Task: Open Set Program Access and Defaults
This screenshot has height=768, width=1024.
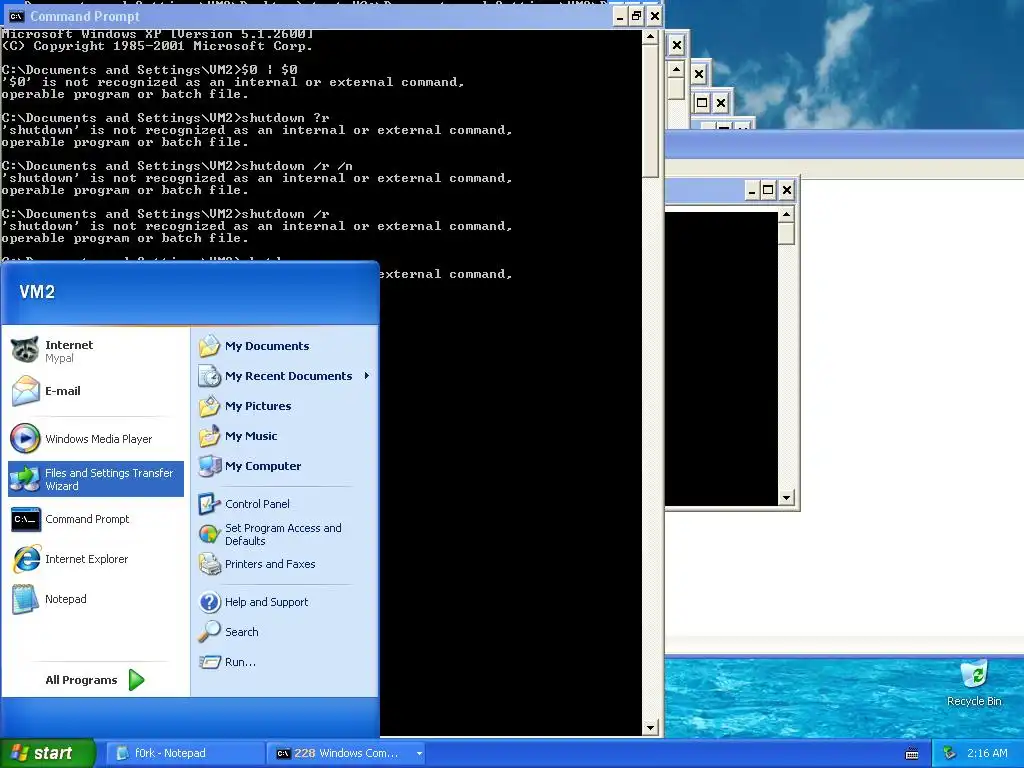Action: [x=285, y=534]
